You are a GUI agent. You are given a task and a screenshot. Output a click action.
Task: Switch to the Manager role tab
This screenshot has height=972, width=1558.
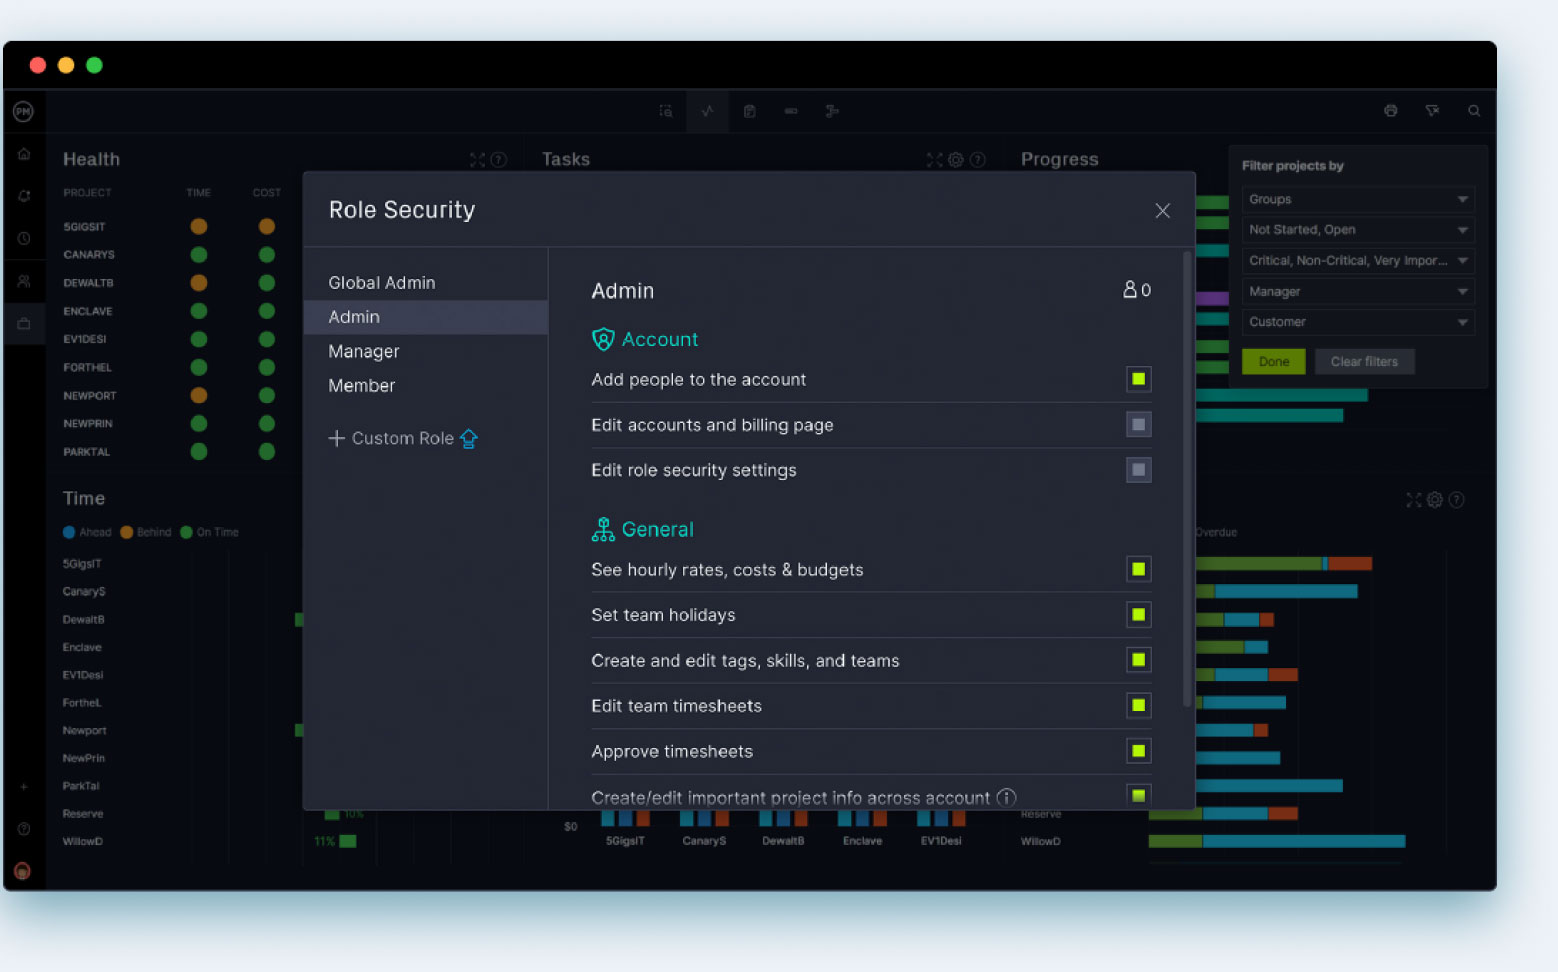[x=363, y=351]
